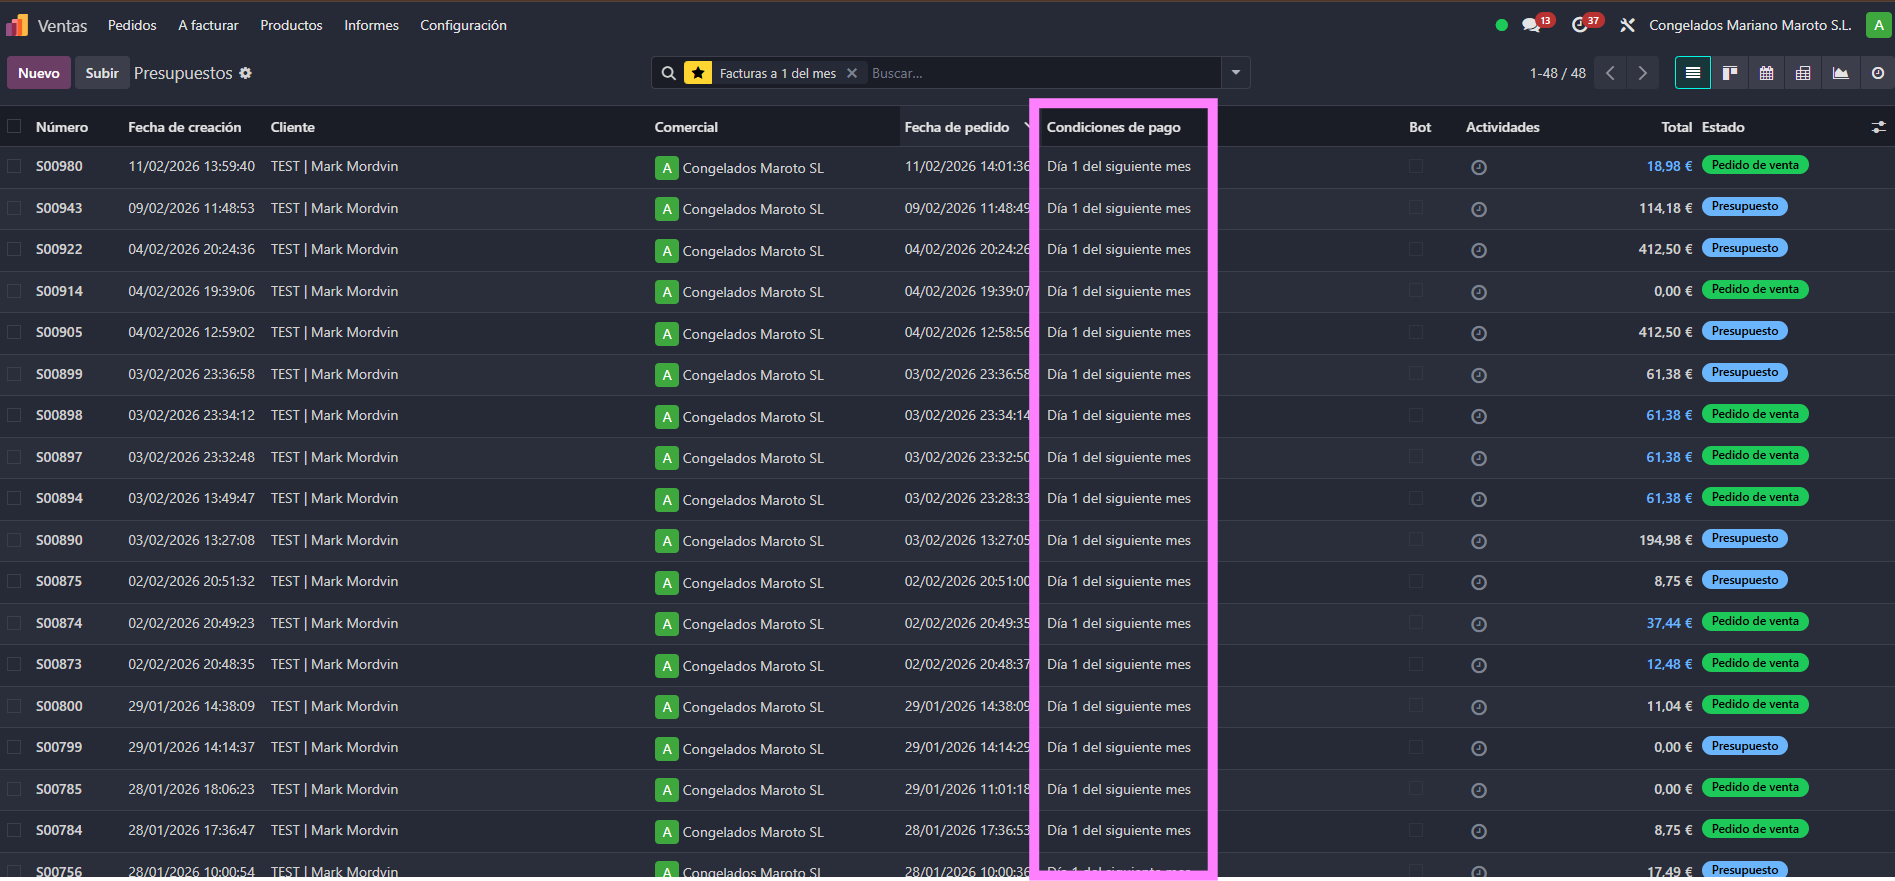Click the Nuevo button
The height and width of the screenshot is (881, 1895).
39,73
